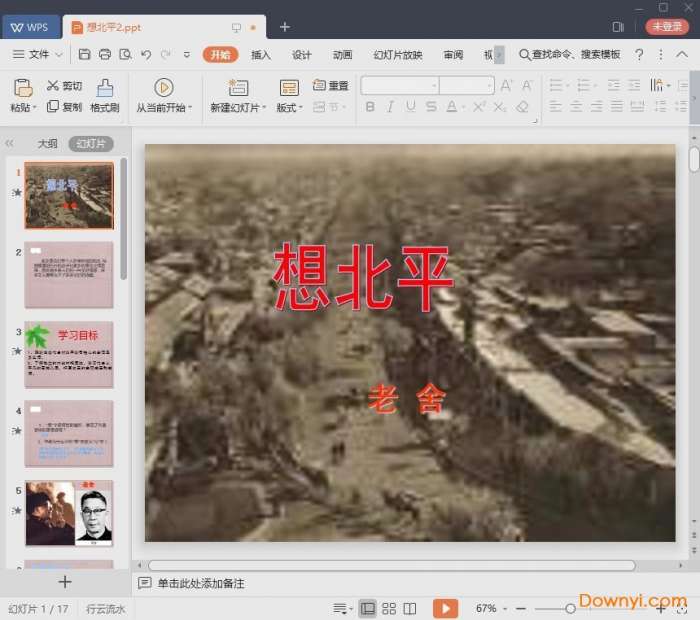Adjust the zoom slider handle
700x620 pixels.
pyautogui.click(x=570, y=608)
